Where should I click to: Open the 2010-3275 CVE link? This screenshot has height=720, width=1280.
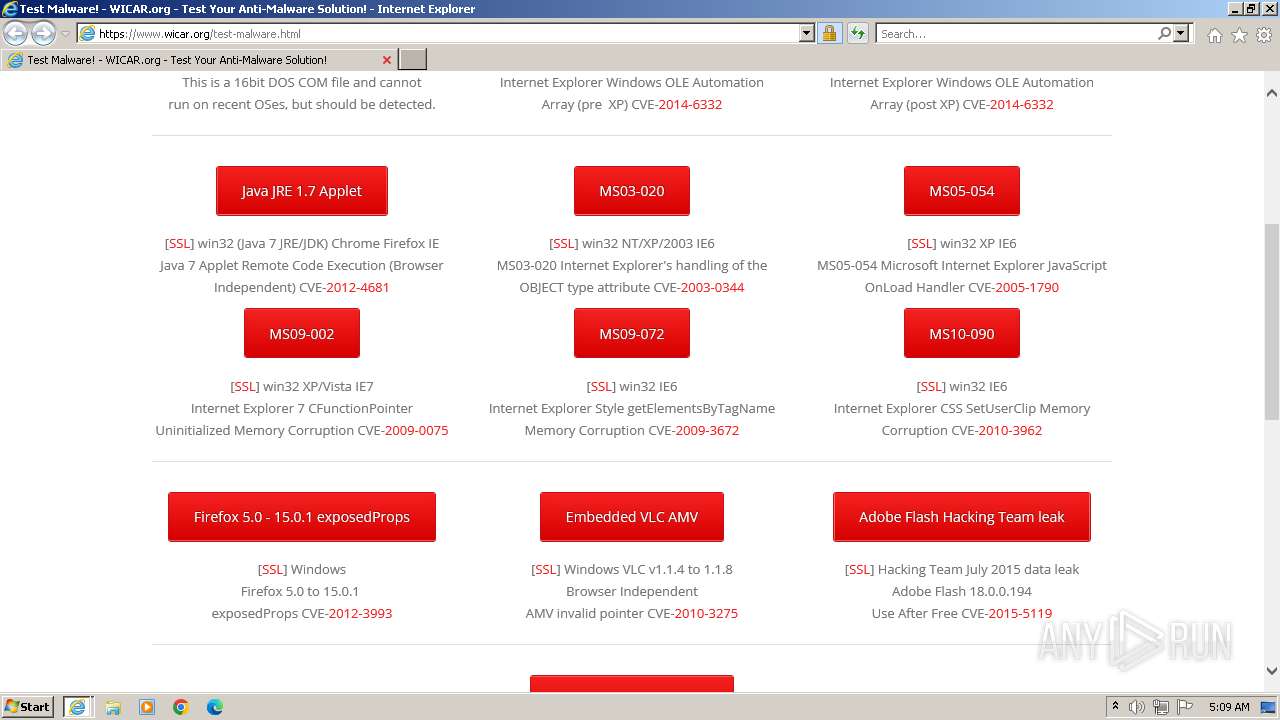click(706, 613)
